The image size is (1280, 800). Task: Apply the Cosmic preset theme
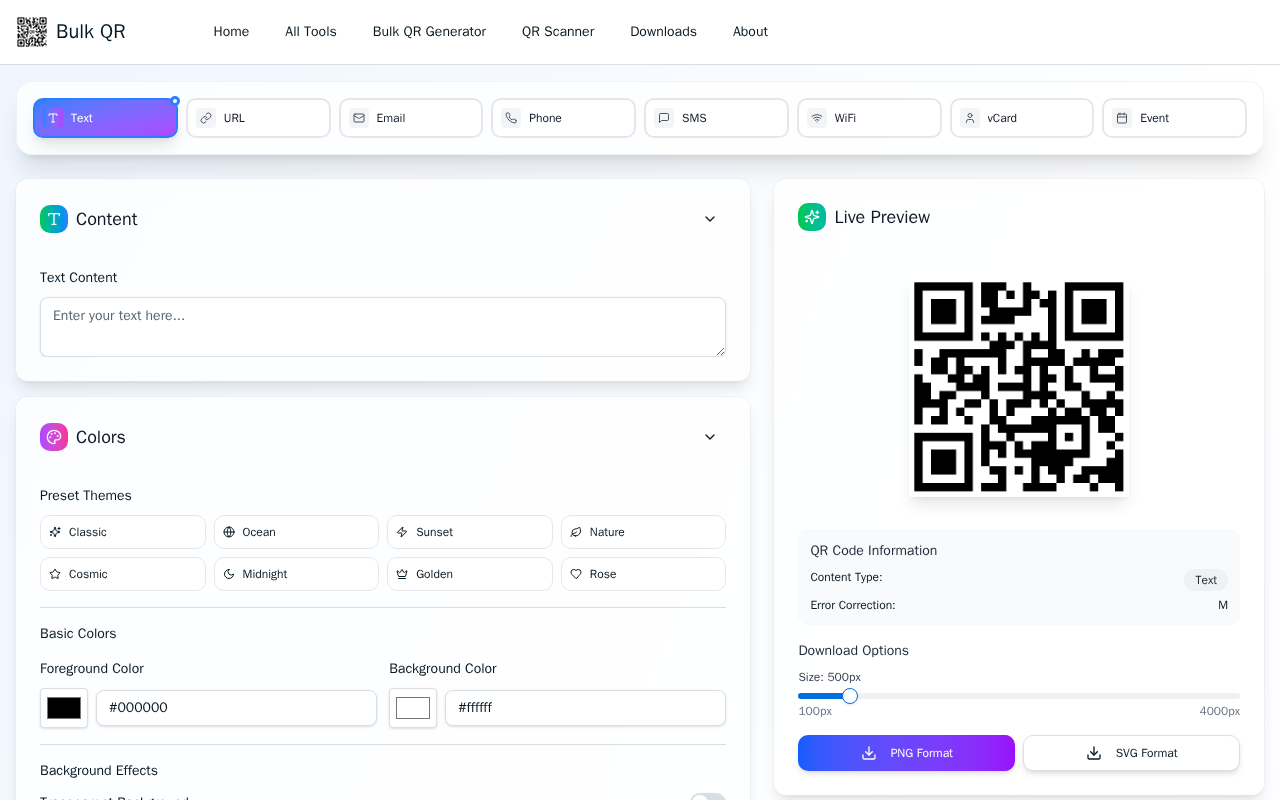[x=123, y=574]
